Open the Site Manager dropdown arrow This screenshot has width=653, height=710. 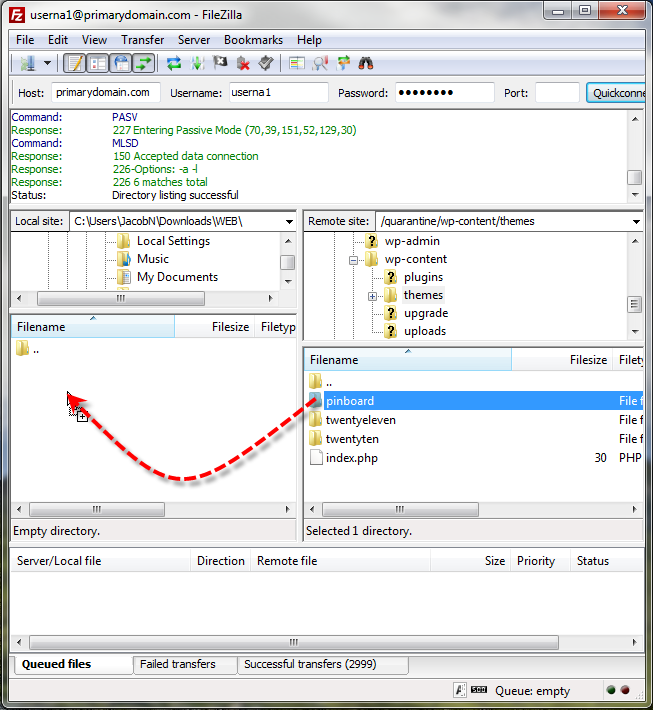click(47, 63)
